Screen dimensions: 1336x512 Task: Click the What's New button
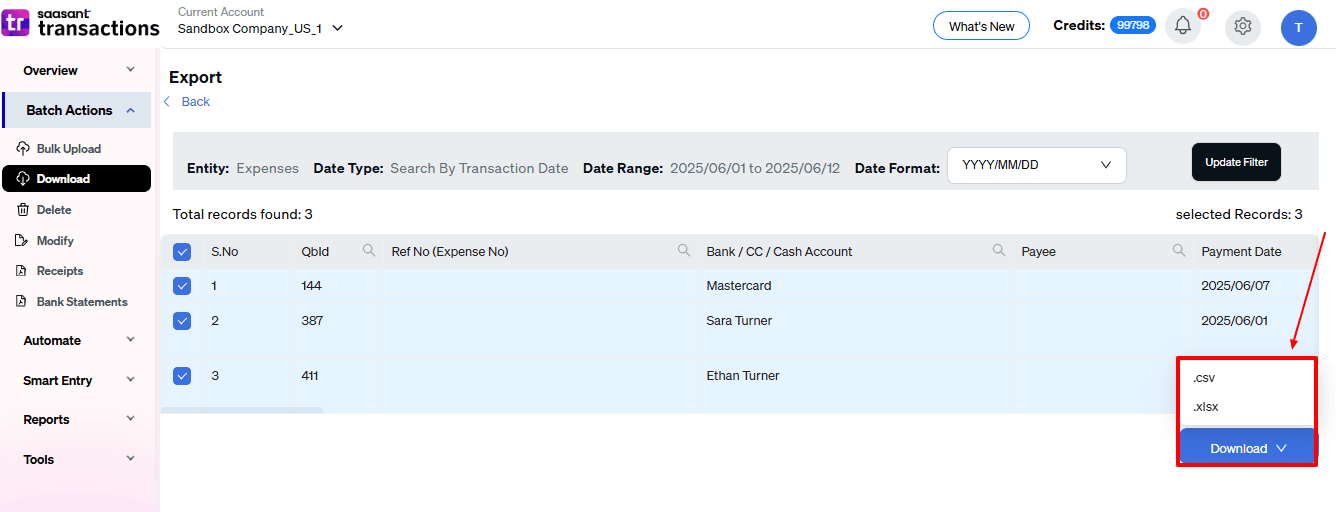981,26
